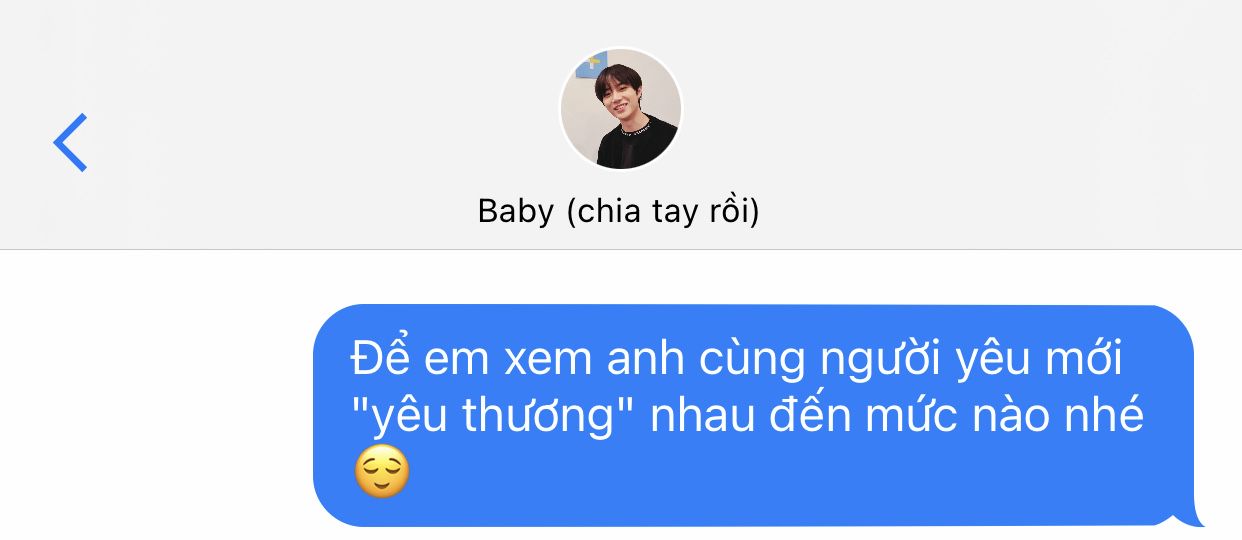Click the relieved face emoji in message
The height and width of the screenshot is (540, 1242).
pos(382,474)
